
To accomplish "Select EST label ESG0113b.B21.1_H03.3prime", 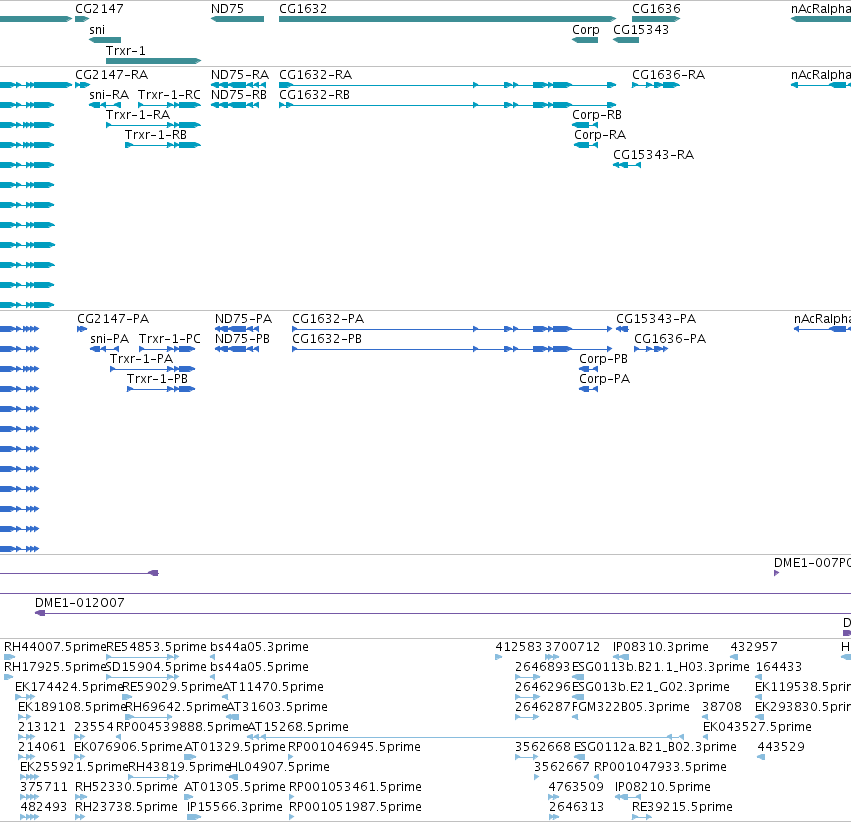I will [x=661, y=667].
